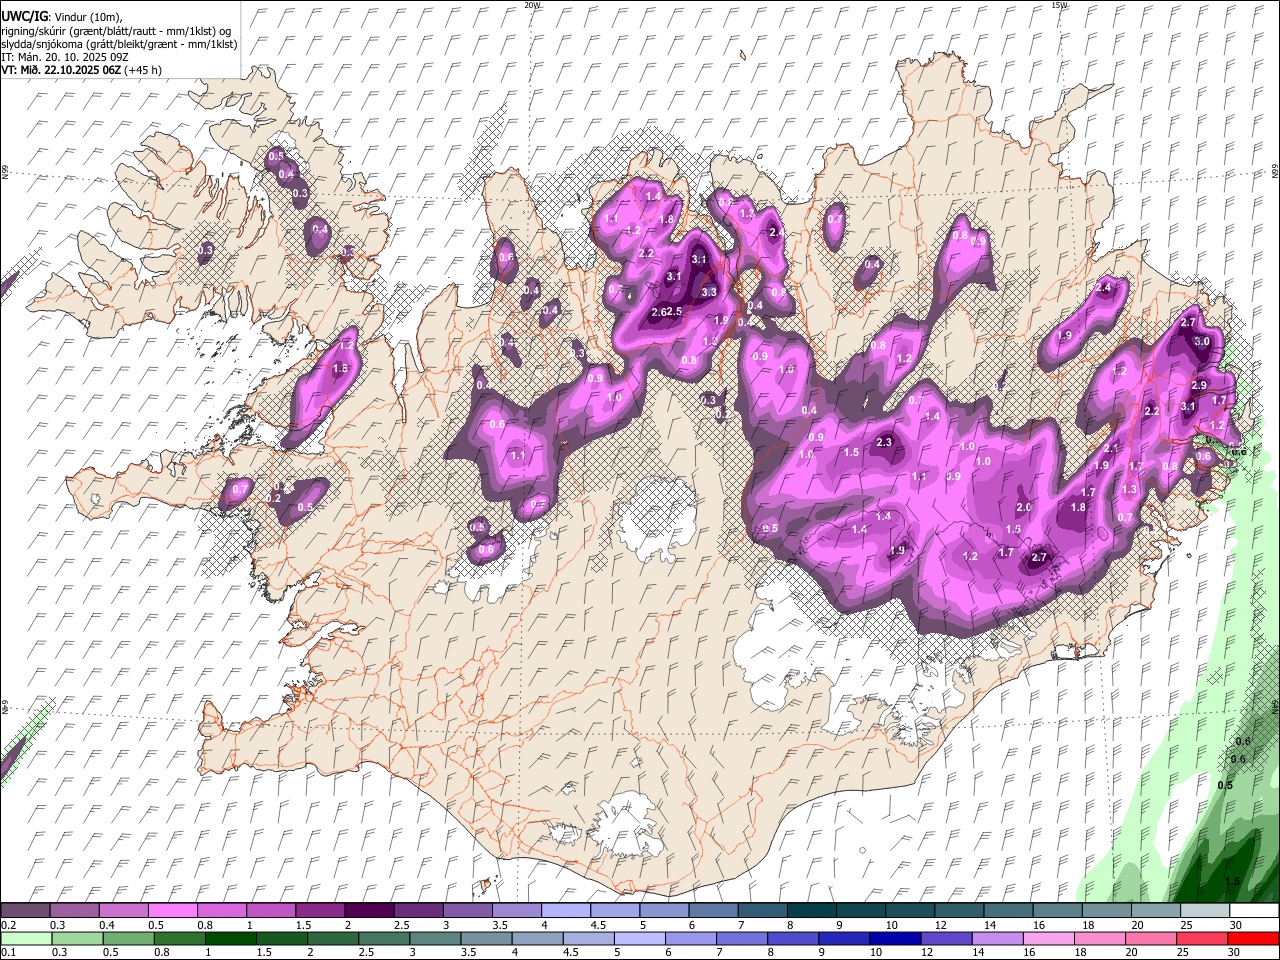This screenshot has height=960, width=1280.
Task: Select upper scale swatch starting at 0.8
Action: click(221, 911)
